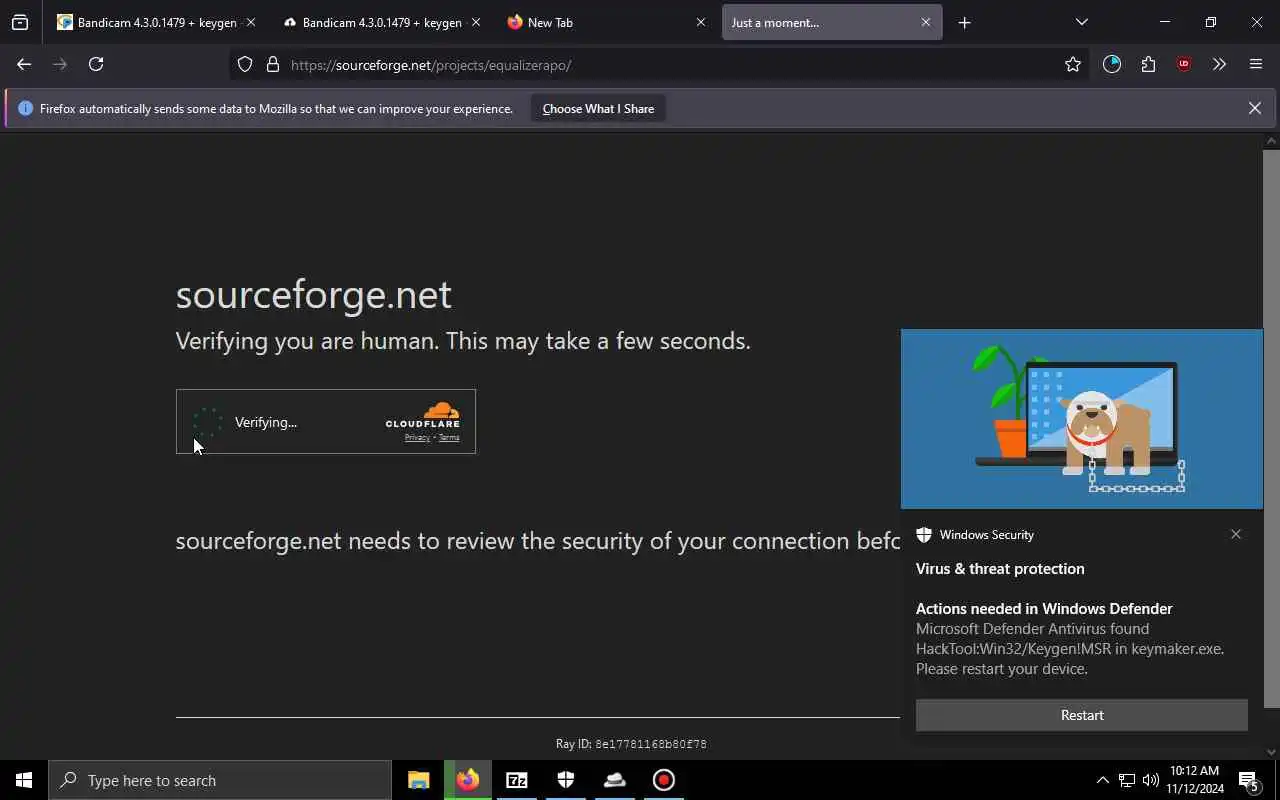The height and width of the screenshot is (800, 1280).
Task: Expand the list all tabs dropdown
Action: [1081, 22]
